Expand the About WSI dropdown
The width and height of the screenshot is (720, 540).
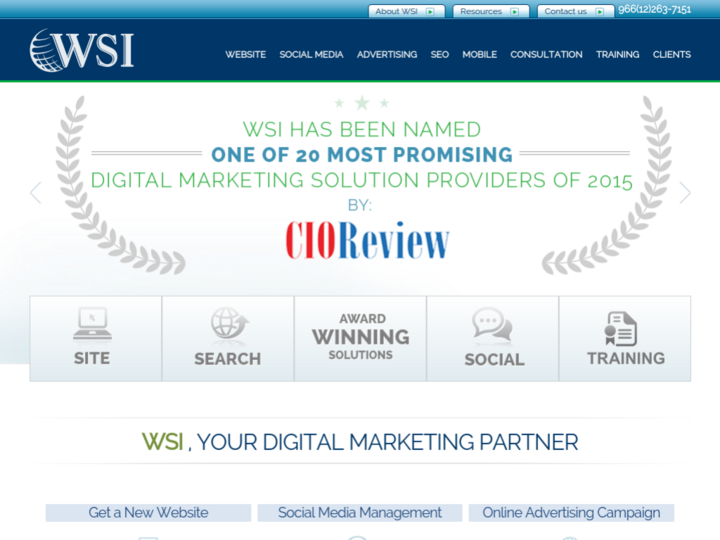(406, 11)
